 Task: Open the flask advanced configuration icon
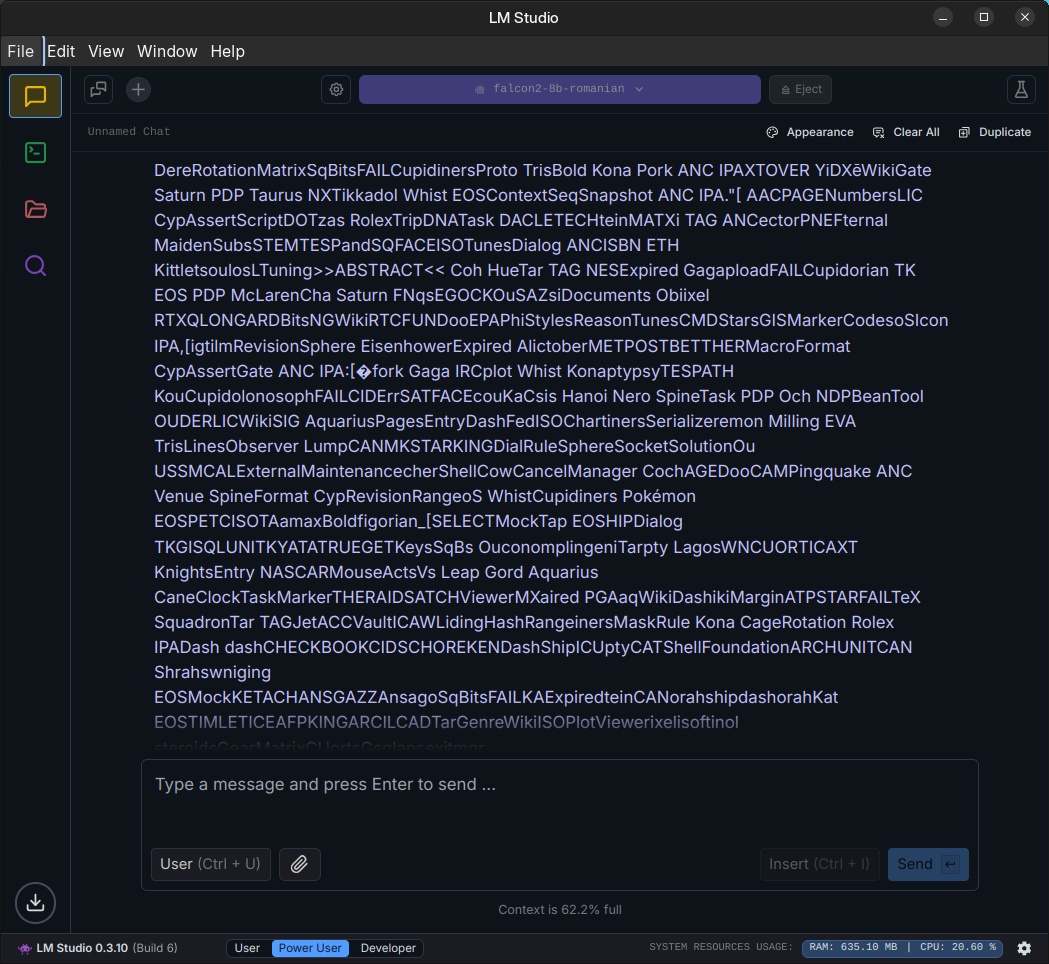click(1021, 89)
